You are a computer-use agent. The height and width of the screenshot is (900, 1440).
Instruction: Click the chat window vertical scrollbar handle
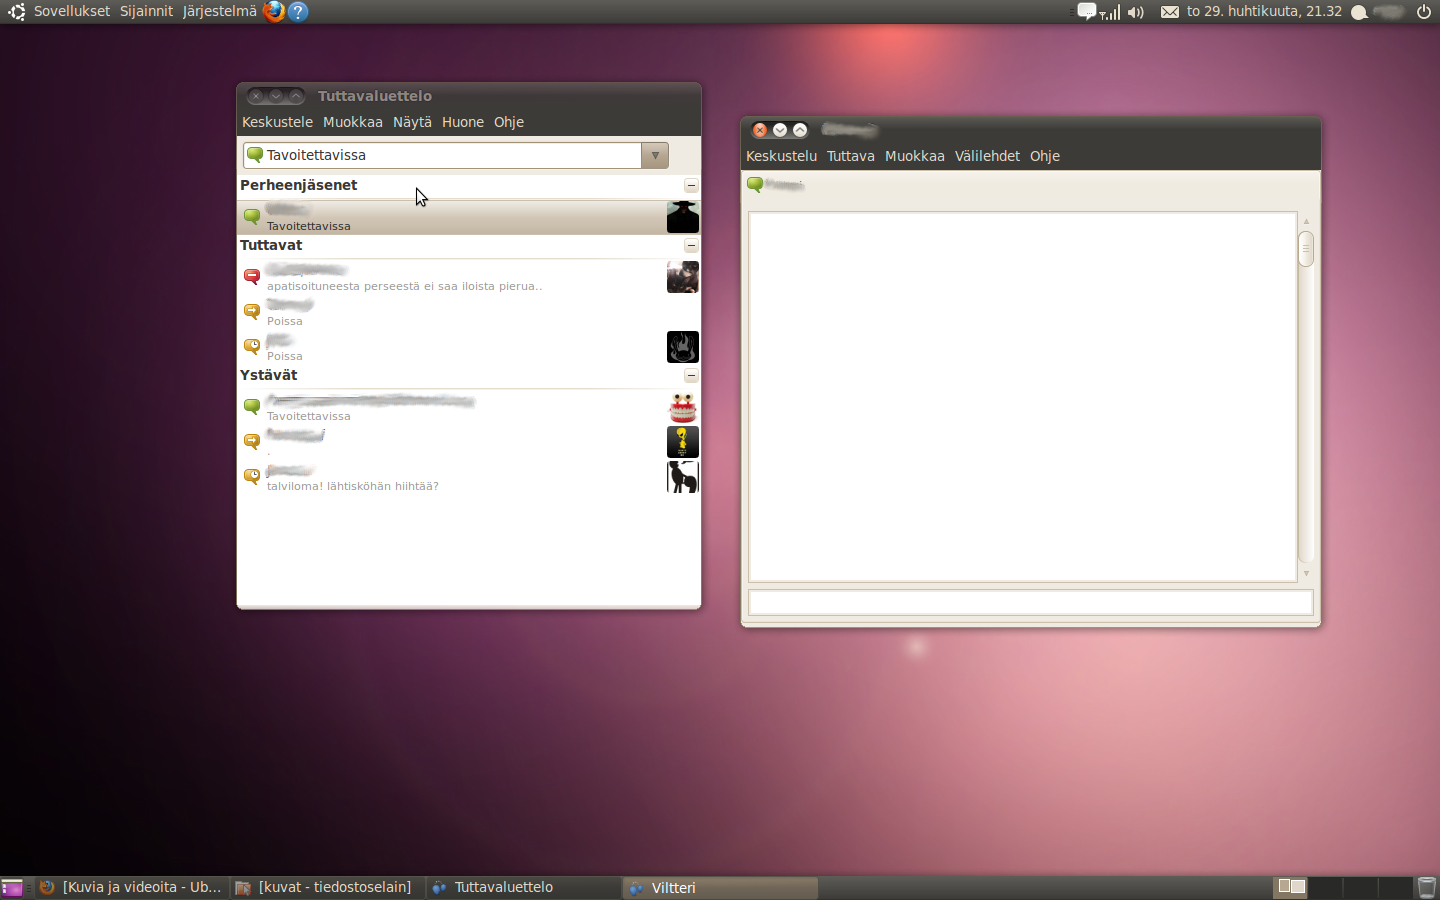[x=1305, y=249]
